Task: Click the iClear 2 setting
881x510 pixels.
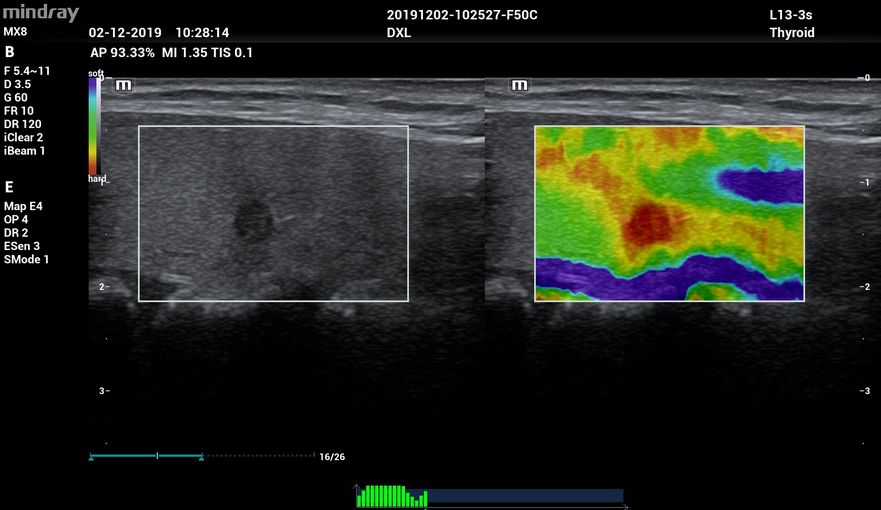Action: tap(24, 138)
